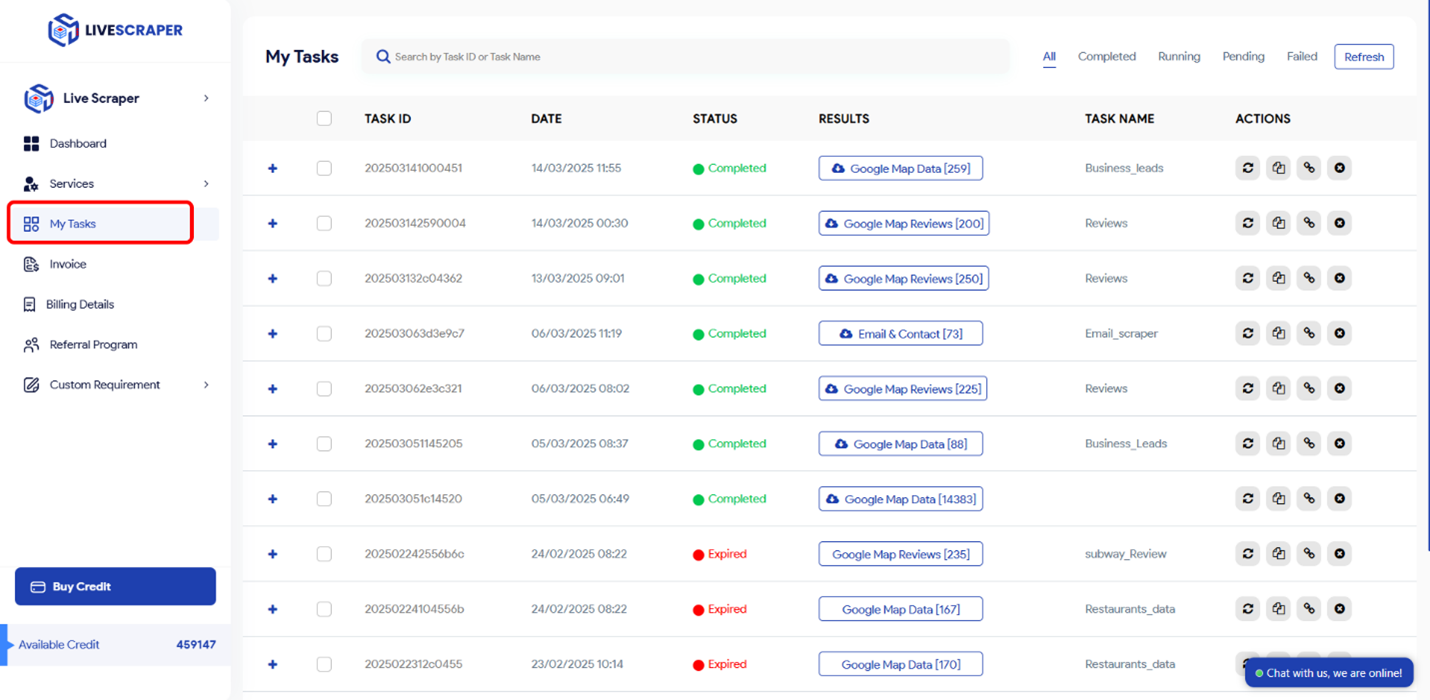This screenshot has width=1430, height=700.
Task: Download Google Map Data [259] results
Action: click(x=900, y=168)
